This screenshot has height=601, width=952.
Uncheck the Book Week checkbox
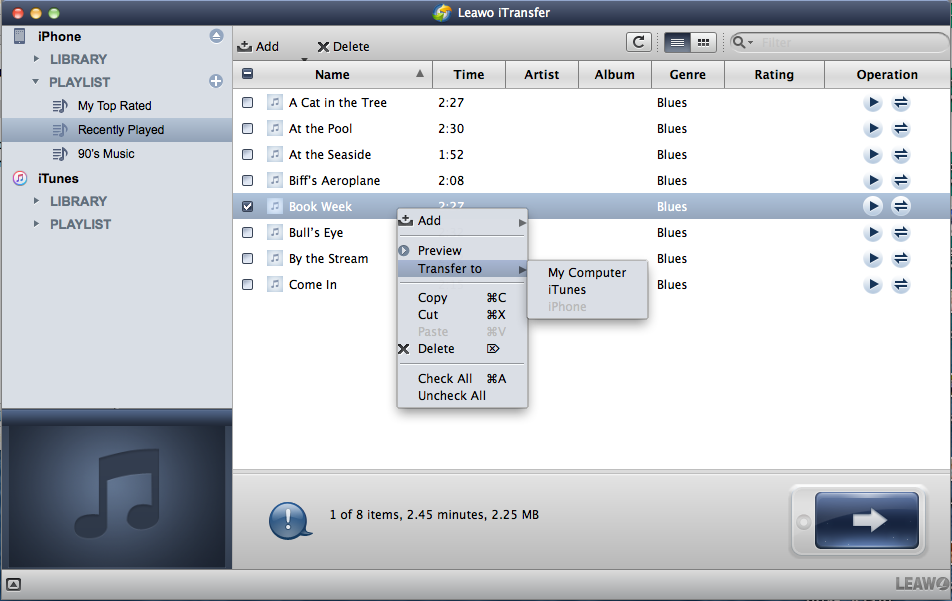tap(248, 207)
